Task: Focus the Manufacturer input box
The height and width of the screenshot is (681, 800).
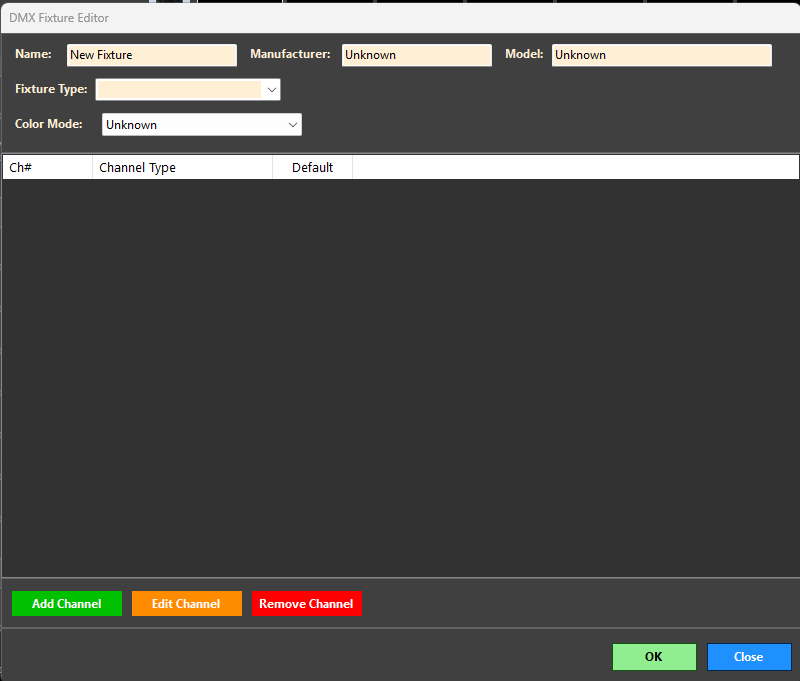Action: tap(416, 55)
